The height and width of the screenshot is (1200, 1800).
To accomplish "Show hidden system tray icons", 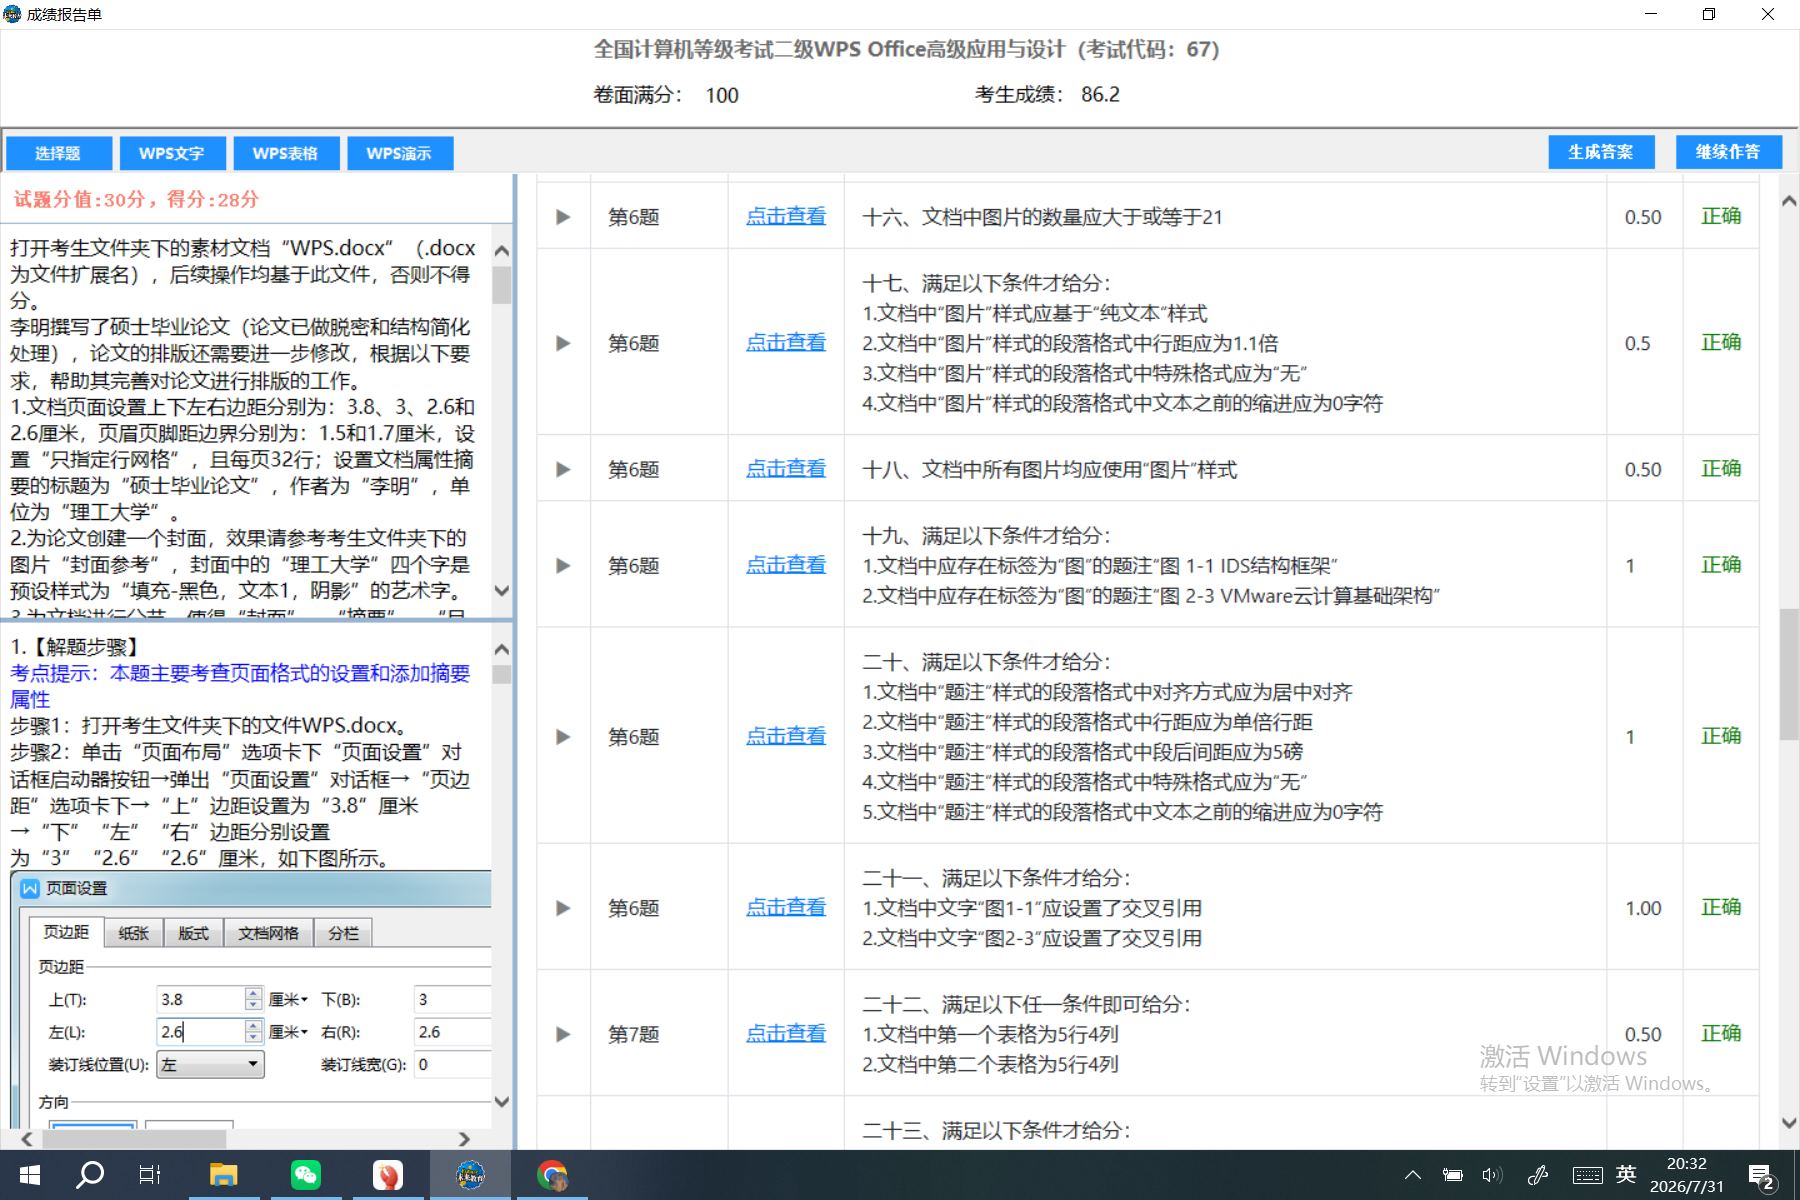I will pos(1413,1175).
